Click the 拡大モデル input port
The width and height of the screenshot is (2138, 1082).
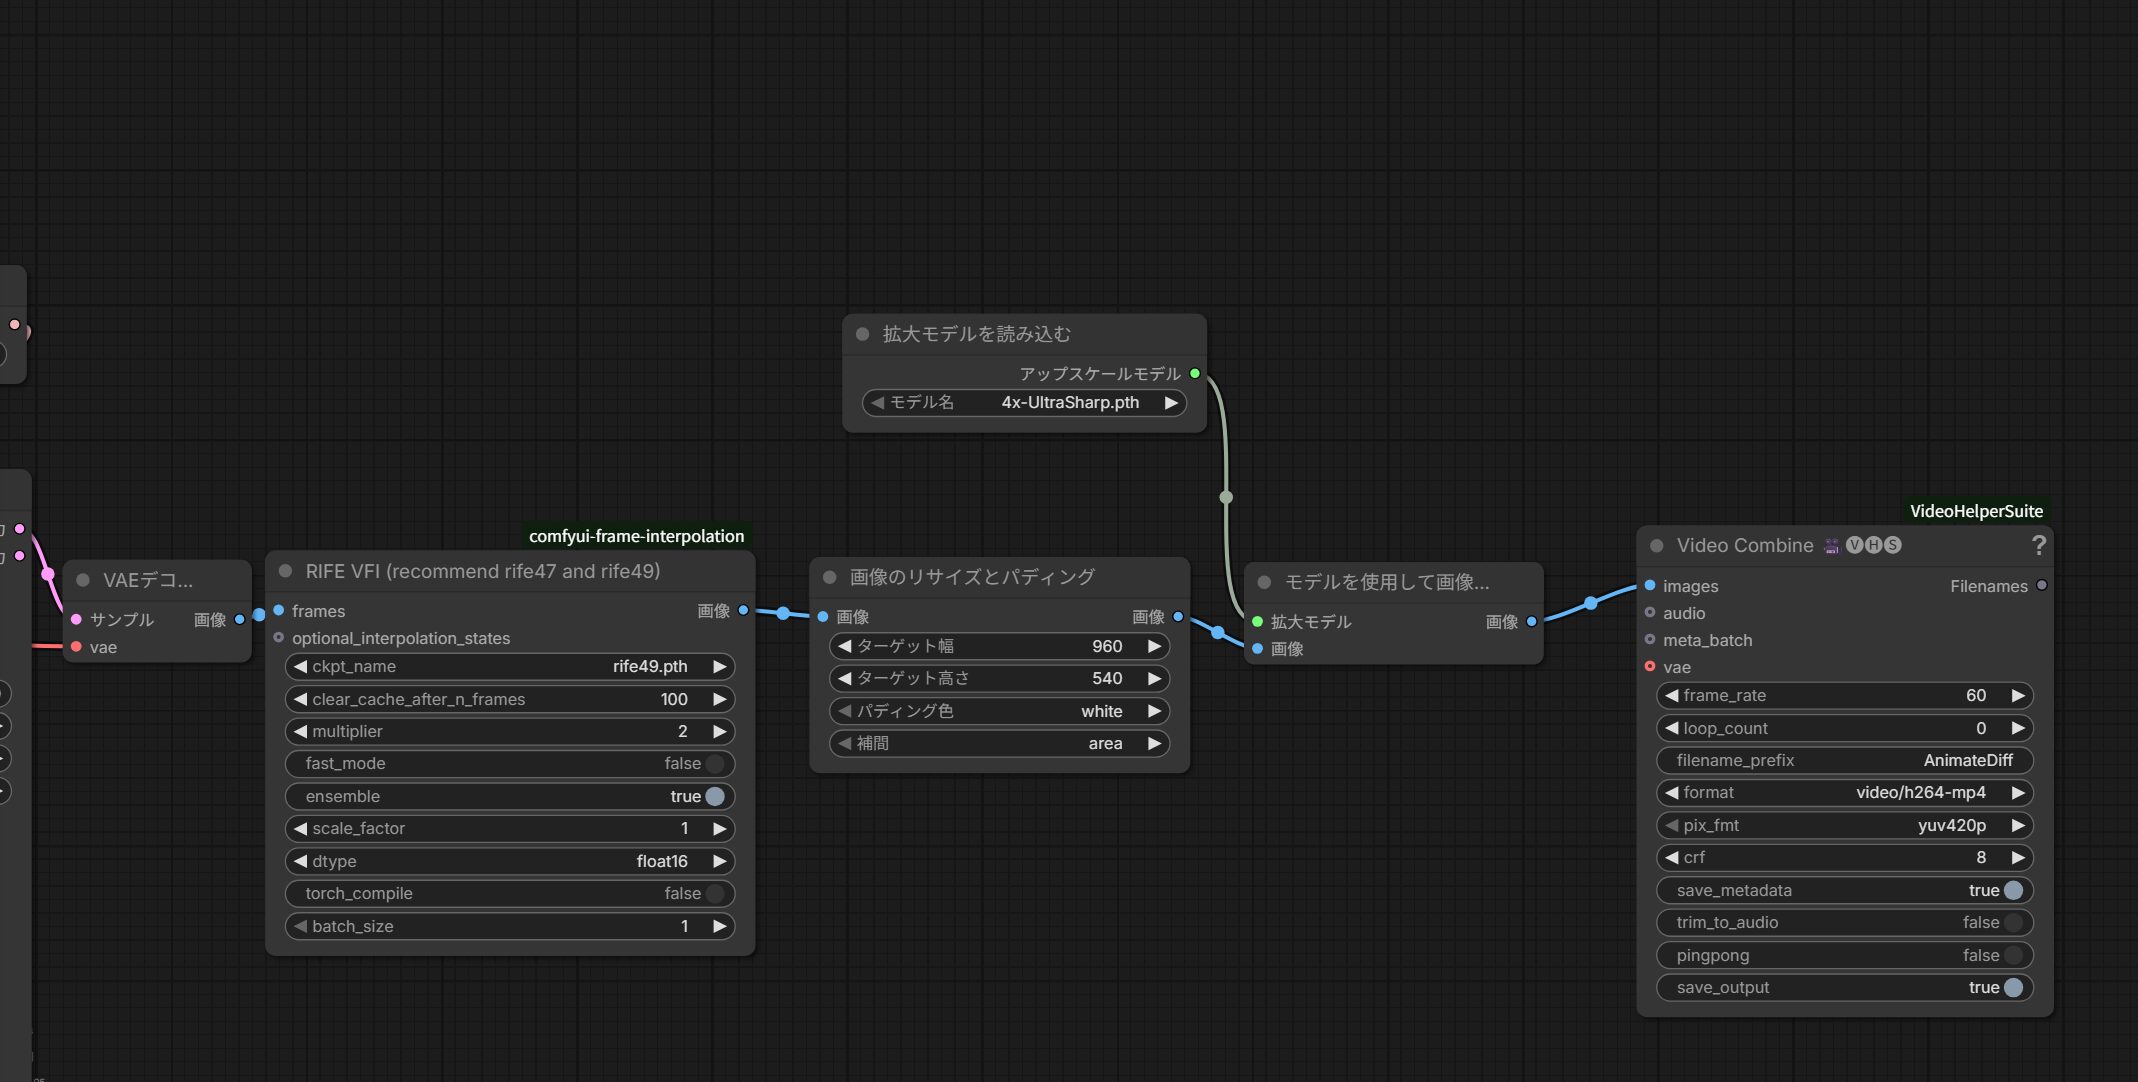point(1258,621)
